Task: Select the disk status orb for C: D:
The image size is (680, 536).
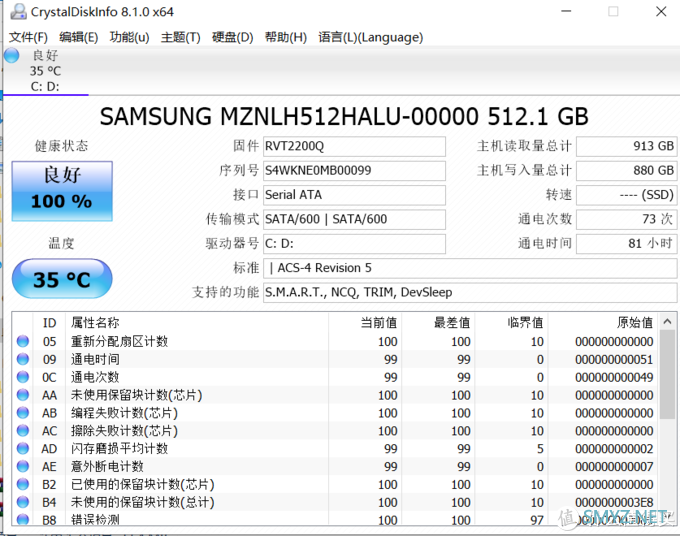Action: click(x=12, y=56)
